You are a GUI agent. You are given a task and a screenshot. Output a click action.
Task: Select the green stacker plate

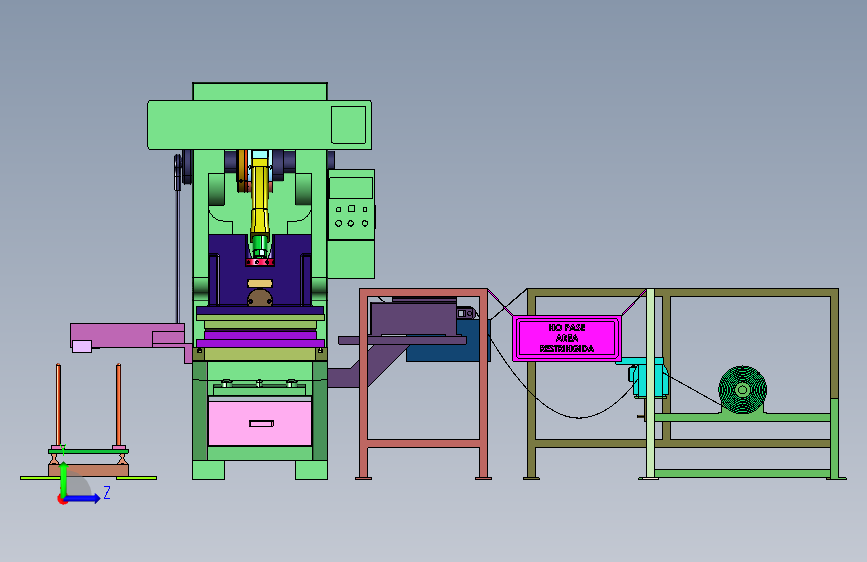[x=88, y=451]
